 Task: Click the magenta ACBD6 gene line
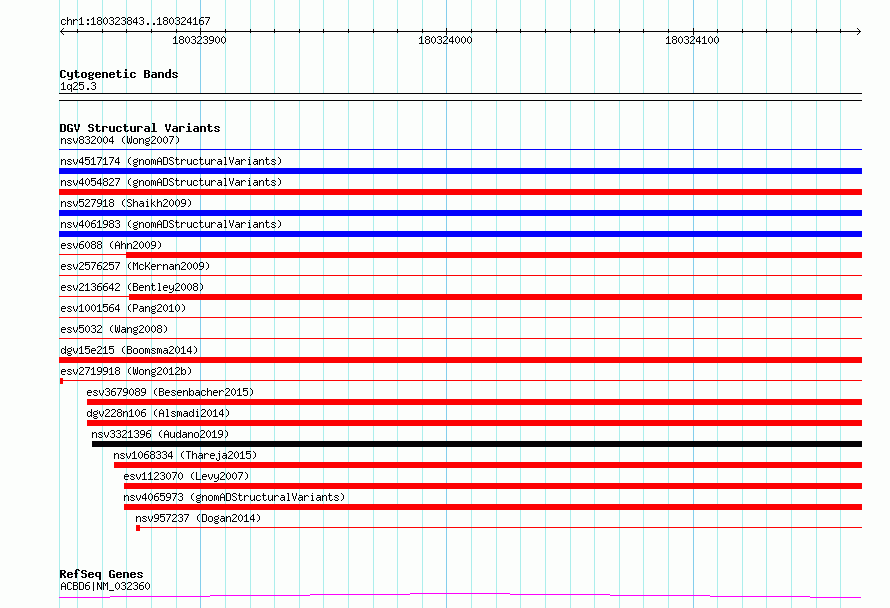click(460, 595)
